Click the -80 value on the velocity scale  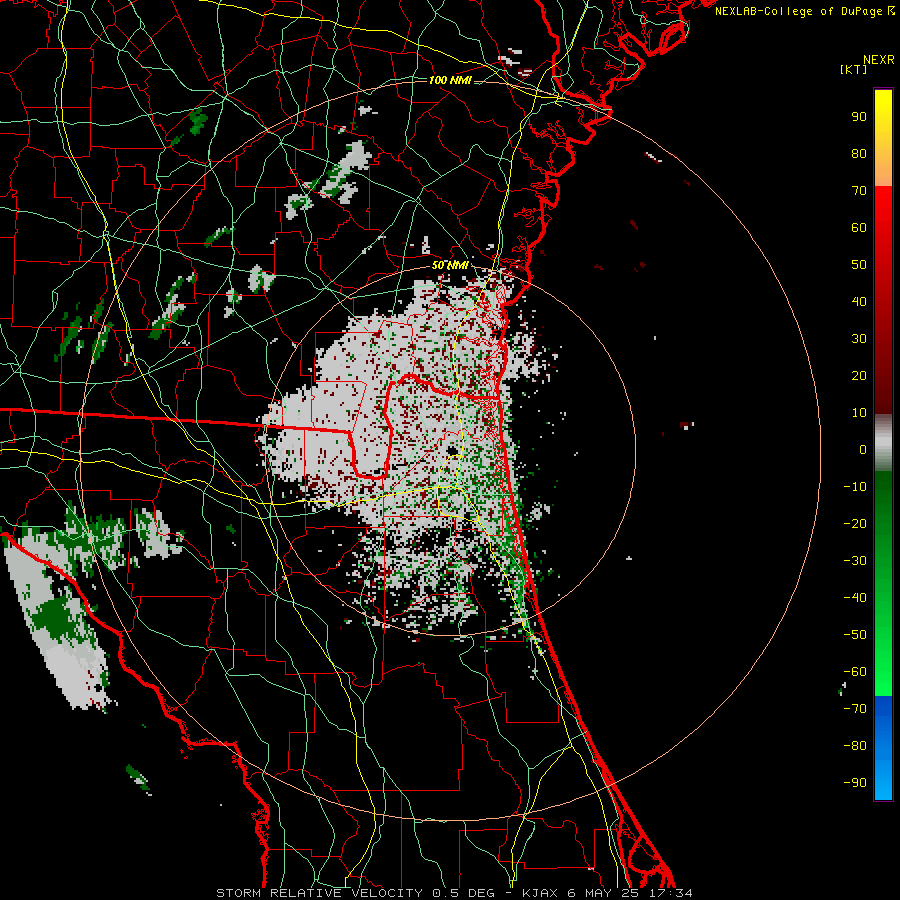(855, 746)
